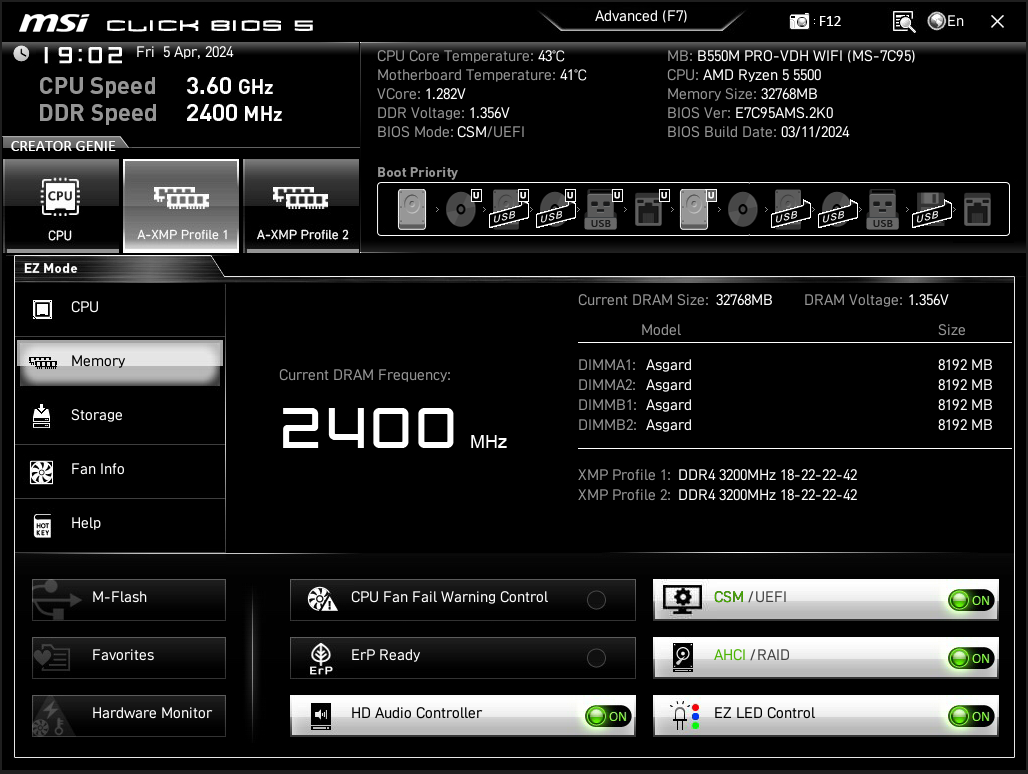Select the USB floppy device in Boot Priority
Viewport: 1028px width, 774px height.
tap(931, 210)
